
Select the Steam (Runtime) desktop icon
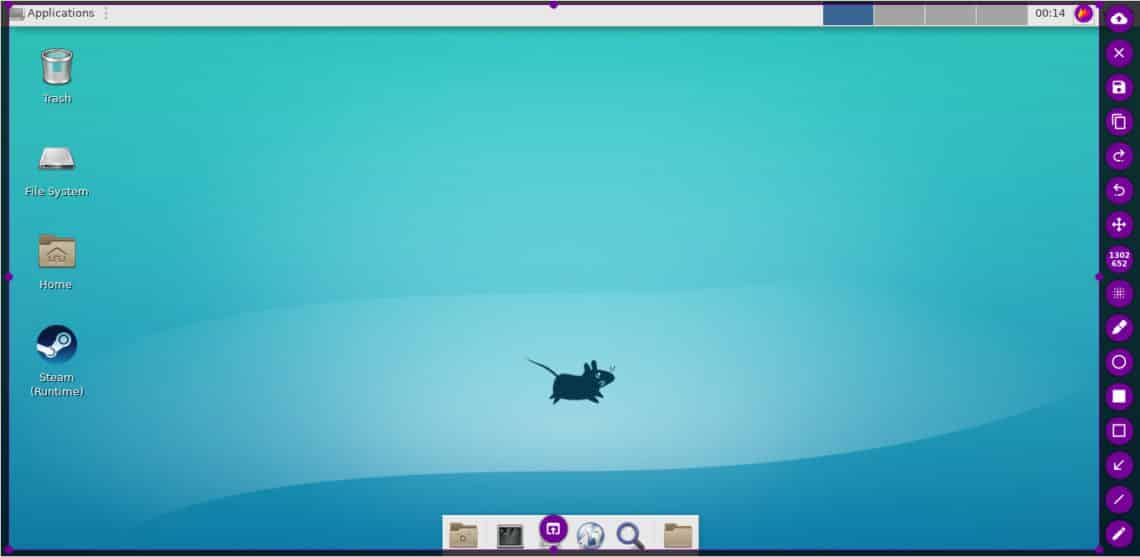pyautogui.click(x=57, y=361)
